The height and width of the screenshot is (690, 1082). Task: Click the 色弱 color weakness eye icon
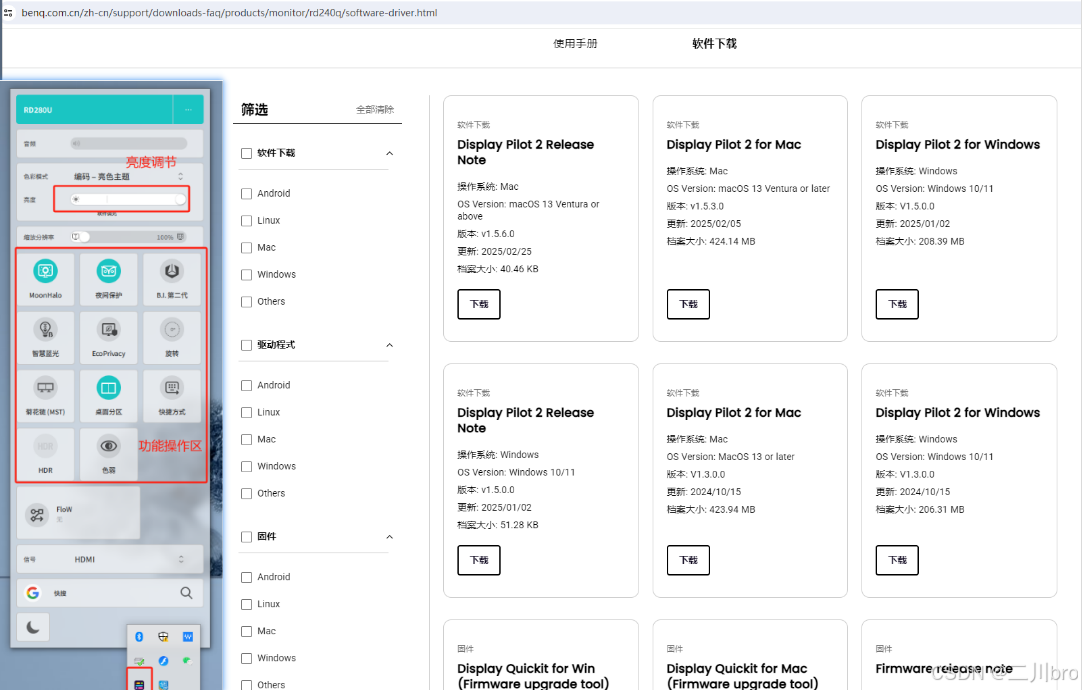click(108, 446)
